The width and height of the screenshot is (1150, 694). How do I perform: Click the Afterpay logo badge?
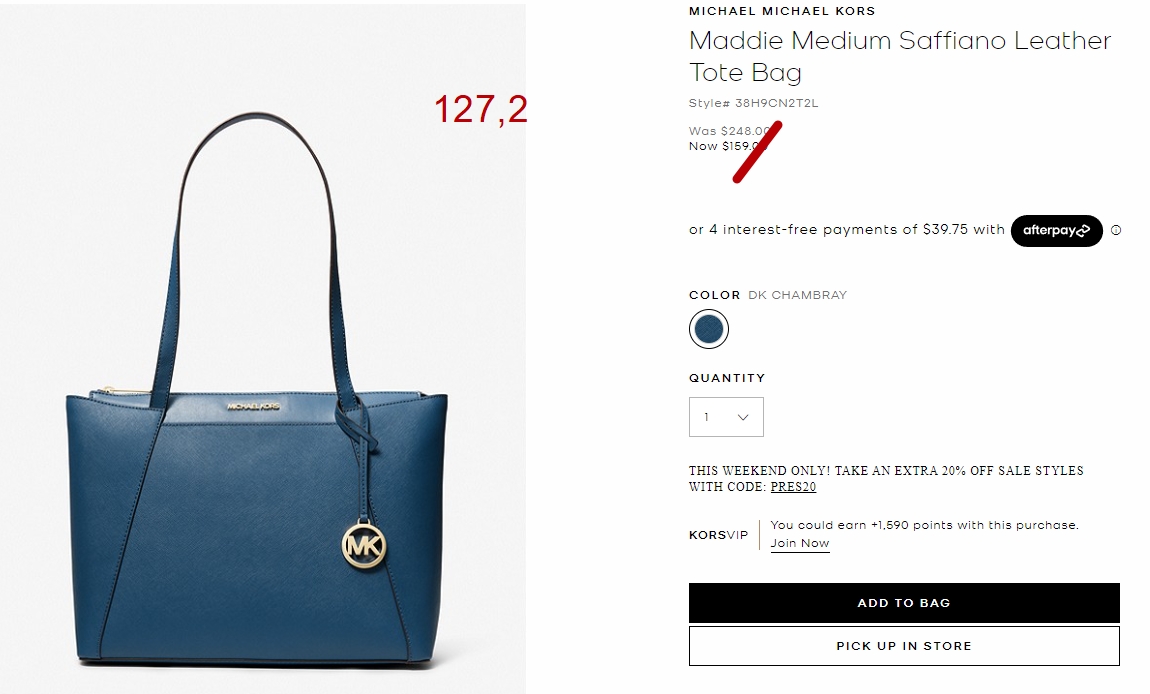(1056, 230)
